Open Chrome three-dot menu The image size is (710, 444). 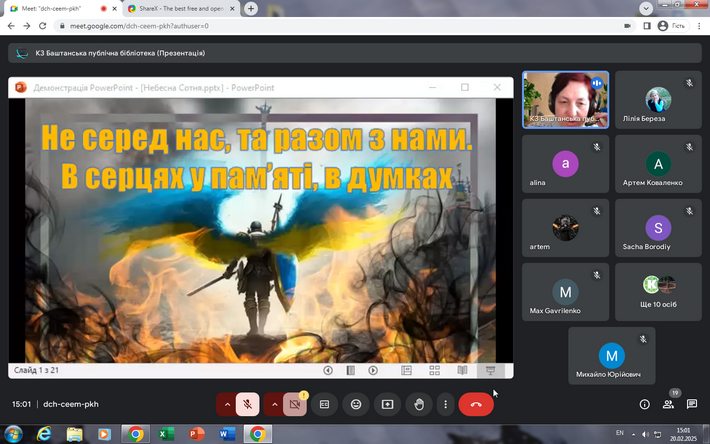(x=699, y=26)
